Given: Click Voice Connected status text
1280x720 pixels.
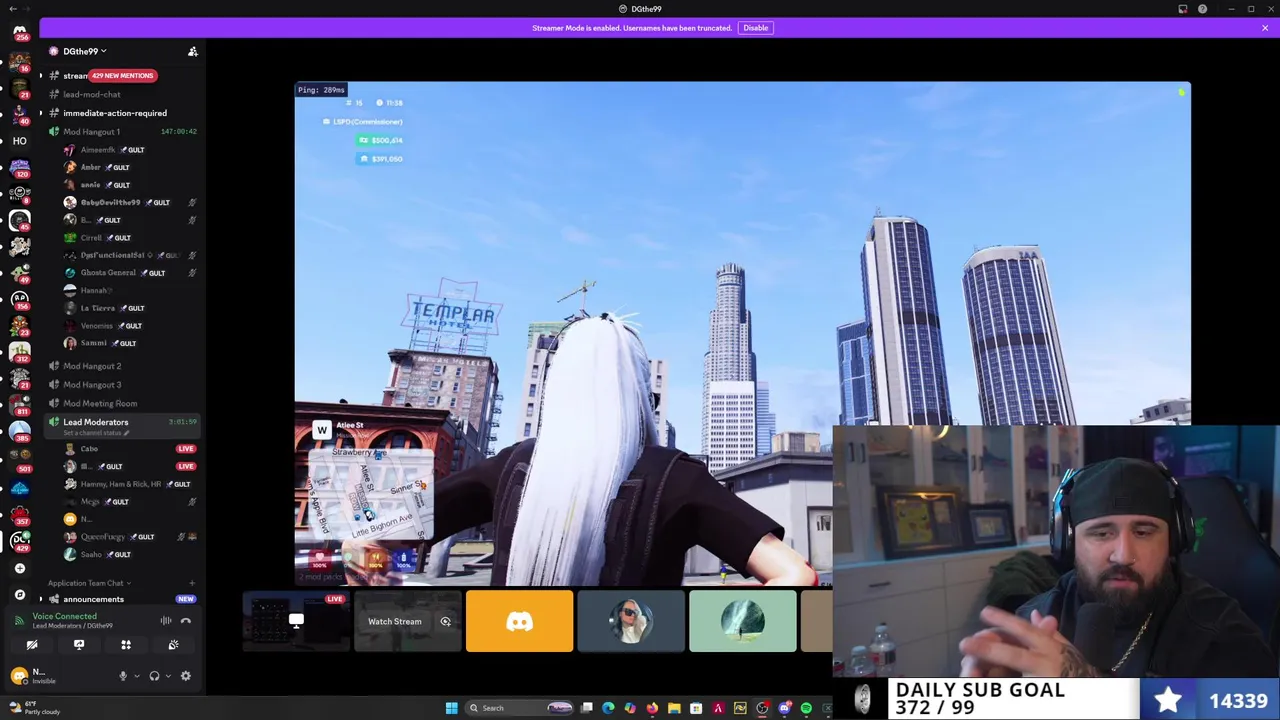Looking at the screenshot, I should 64,617.
